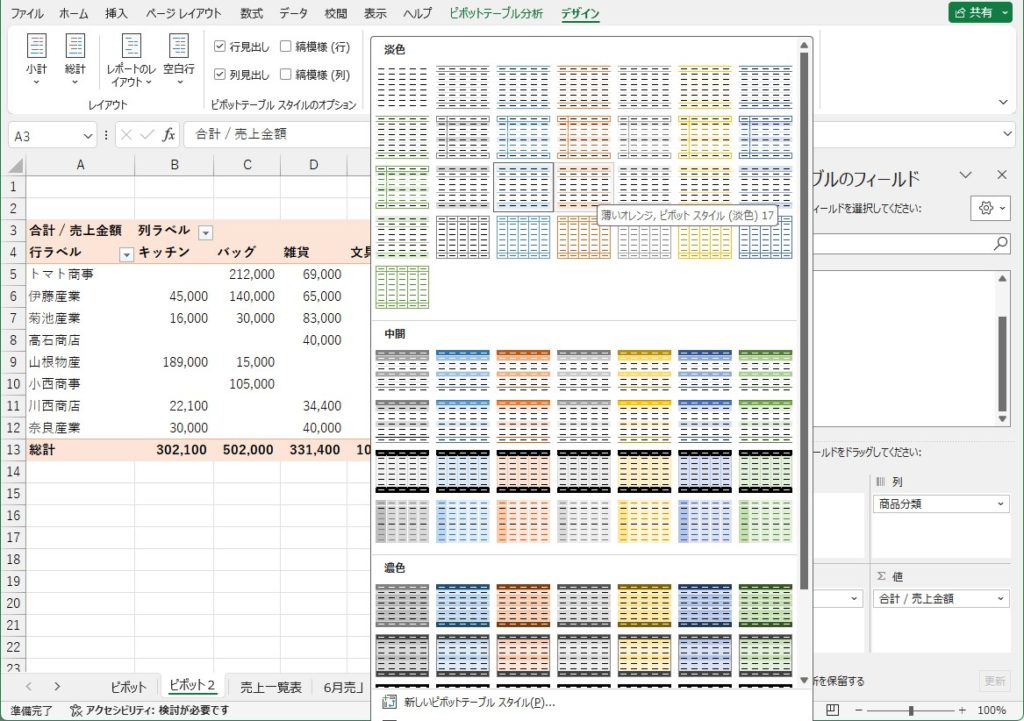
Task: Open the 売上一覧表 sheet tab
Action: point(270,686)
